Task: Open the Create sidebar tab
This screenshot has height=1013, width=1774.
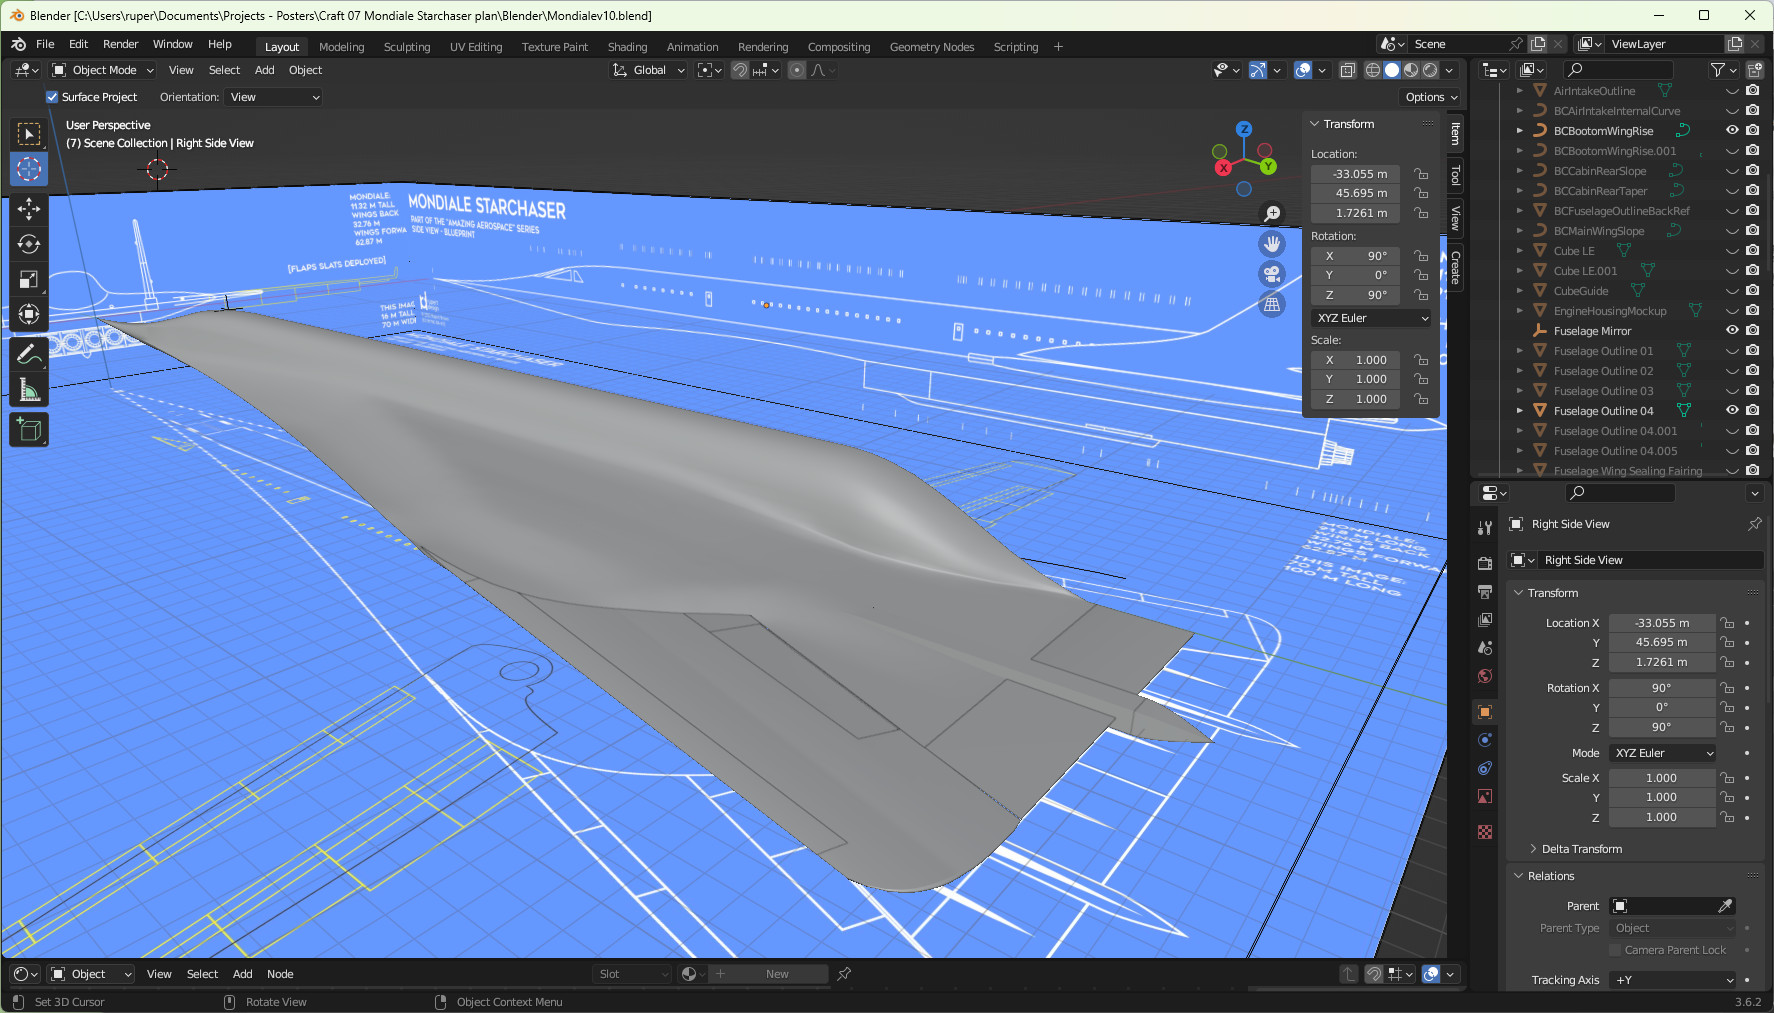Action: tap(1455, 267)
